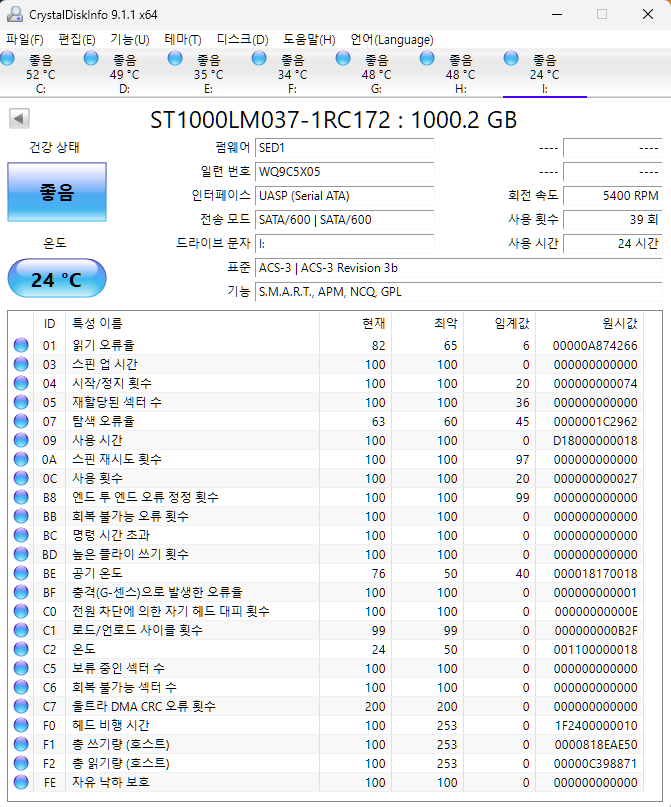Click status orb for 명령 시간 초과 row
This screenshot has width=671, height=807.
(x=21, y=535)
